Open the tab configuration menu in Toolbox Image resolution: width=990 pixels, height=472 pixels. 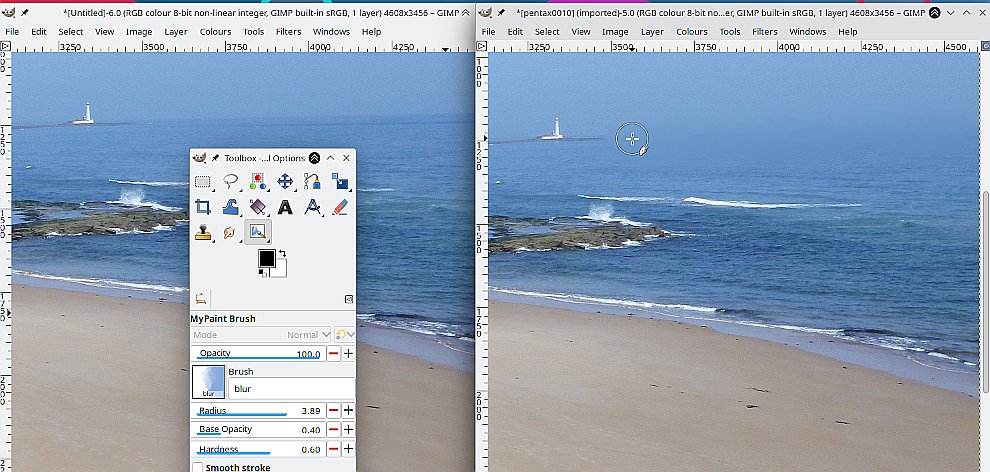point(349,299)
